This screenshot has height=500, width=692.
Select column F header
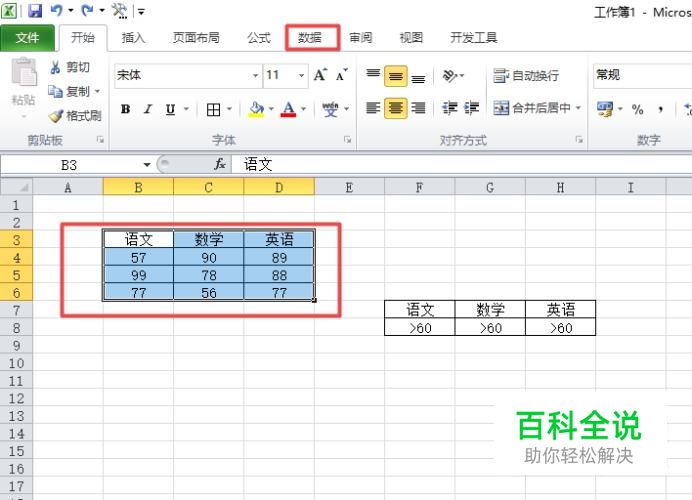tap(419, 188)
